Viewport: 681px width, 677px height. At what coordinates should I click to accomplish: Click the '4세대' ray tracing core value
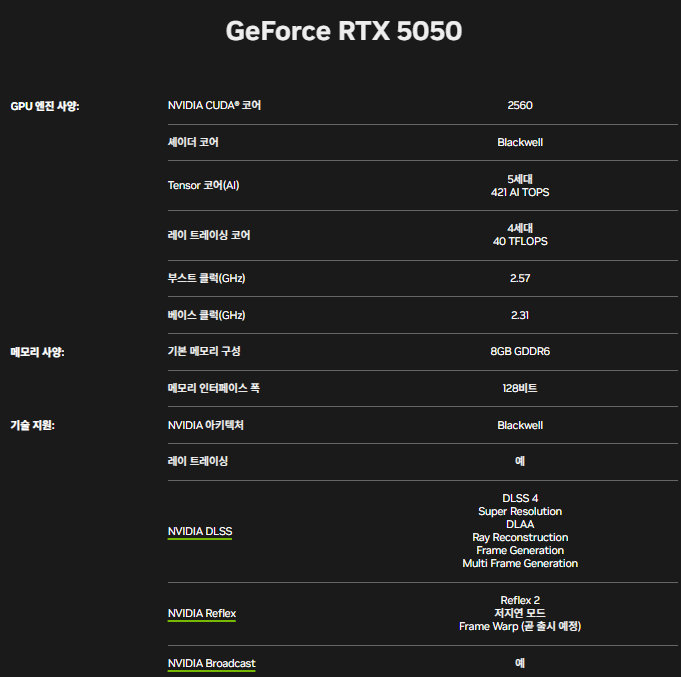coord(520,228)
